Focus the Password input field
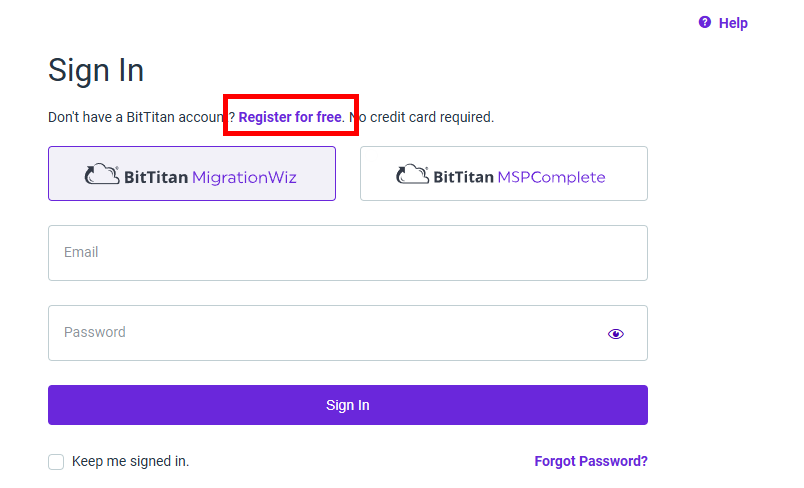Image resolution: width=804 pixels, height=488 pixels. click(x=348, y=333)
